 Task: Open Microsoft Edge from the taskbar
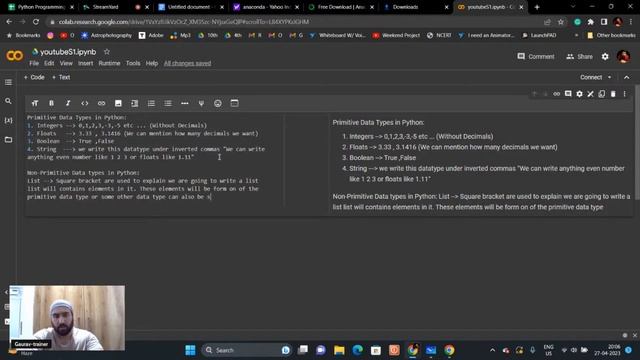[358, 350]
